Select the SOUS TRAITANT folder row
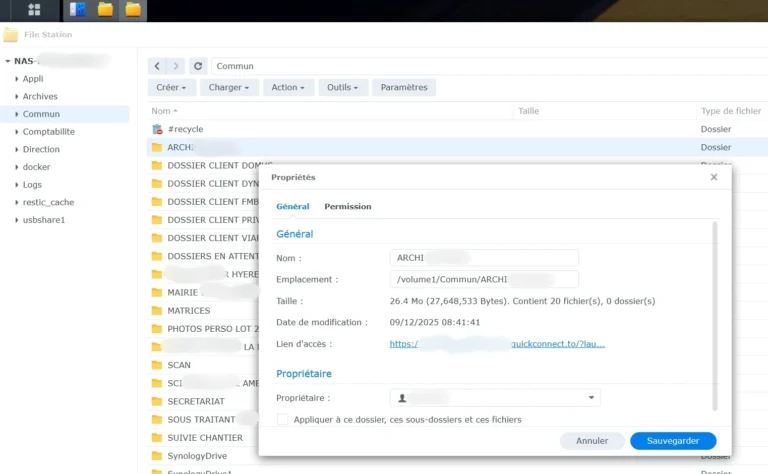The width and height of the screenshot is (768, 474). coord(203,419)
